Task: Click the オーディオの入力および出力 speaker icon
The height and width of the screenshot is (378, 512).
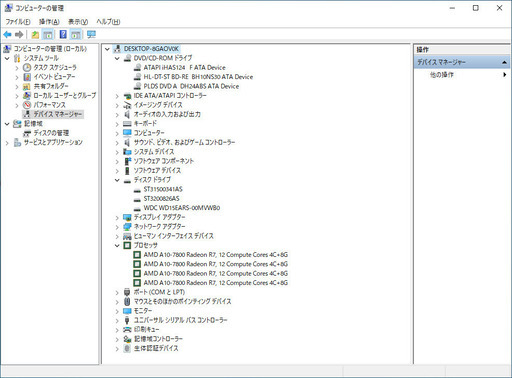Action: pos(127,114)
